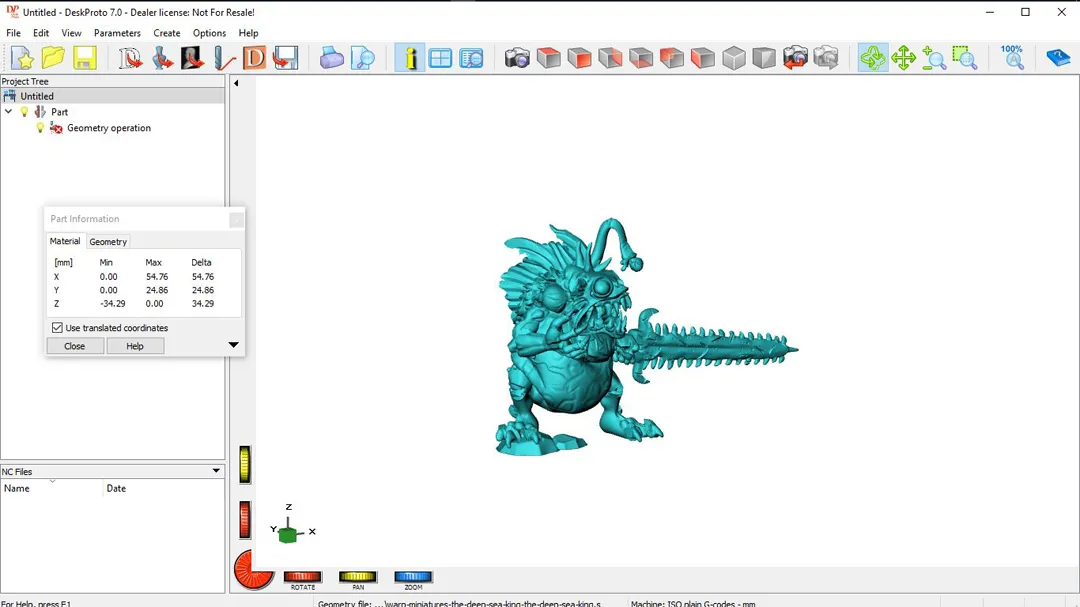1080x607 pixels.
Task: Select the light gray isometric cube view
Action: (x=734, y=58)
